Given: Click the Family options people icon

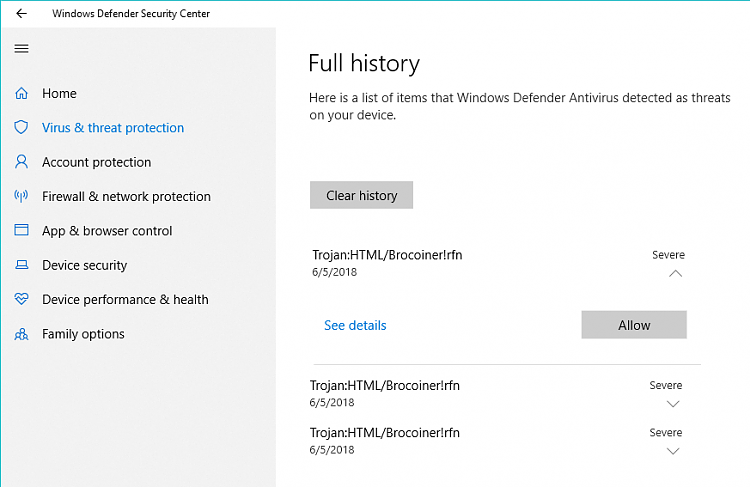Looking at the screenshot, I should [22, 333].
